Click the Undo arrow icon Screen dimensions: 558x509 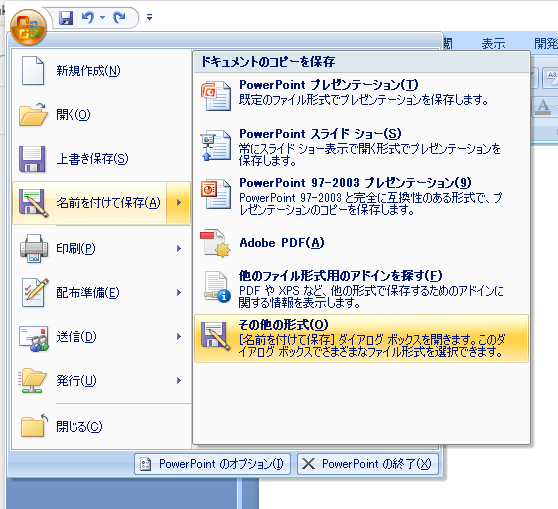click(x=88, y=17)
